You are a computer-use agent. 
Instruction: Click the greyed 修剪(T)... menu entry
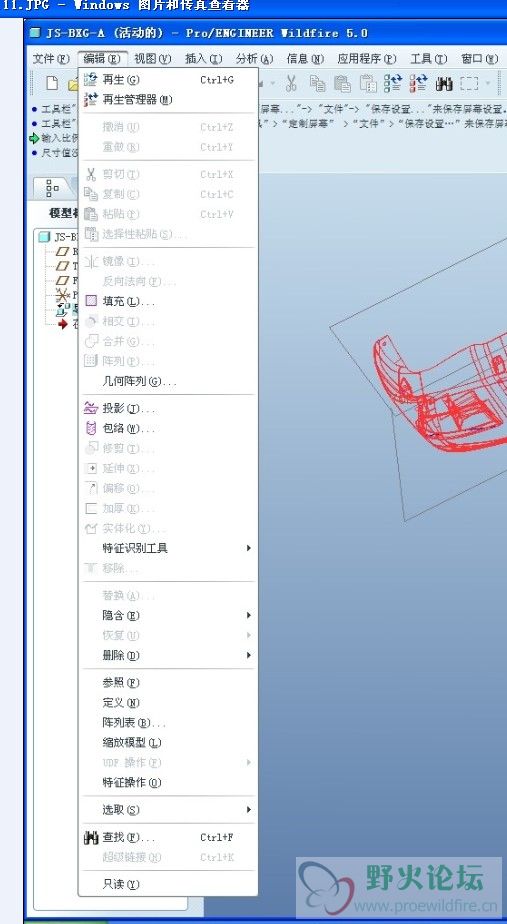[x=169, y=448]
